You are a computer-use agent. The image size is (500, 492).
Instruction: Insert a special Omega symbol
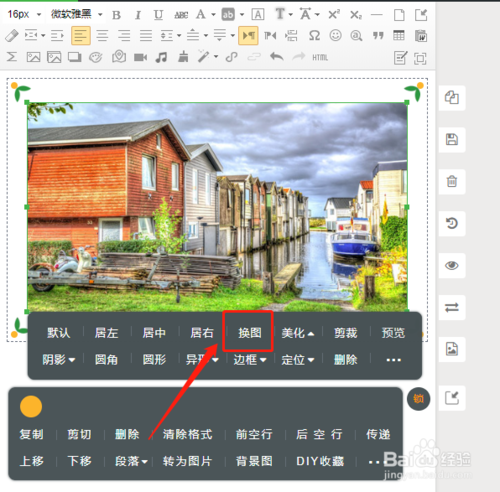point(314,35)
